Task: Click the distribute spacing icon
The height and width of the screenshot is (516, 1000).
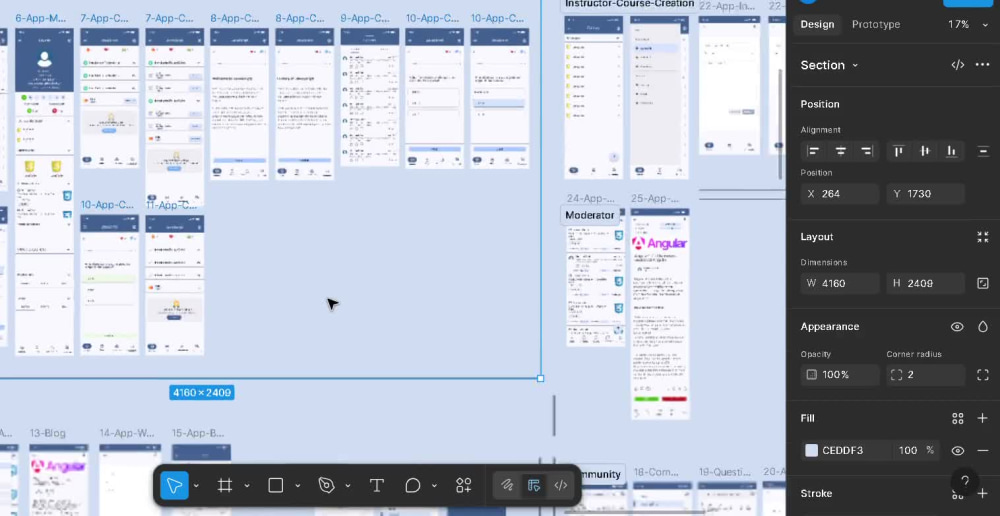Action: 983,151
